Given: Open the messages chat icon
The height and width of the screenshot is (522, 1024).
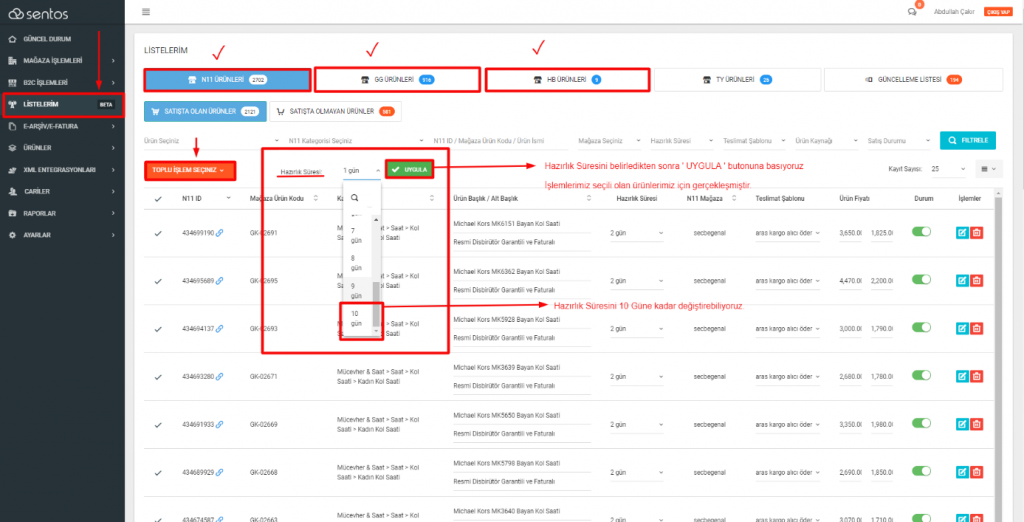Looking at the screenshot, I should 911,12.
